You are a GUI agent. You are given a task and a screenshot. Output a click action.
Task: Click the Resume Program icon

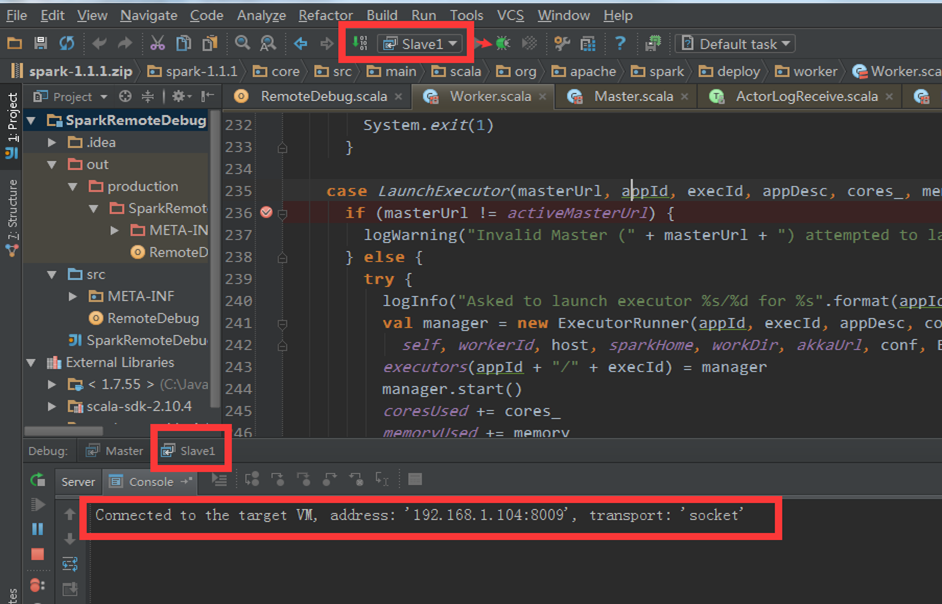click(x=37, y=505)
